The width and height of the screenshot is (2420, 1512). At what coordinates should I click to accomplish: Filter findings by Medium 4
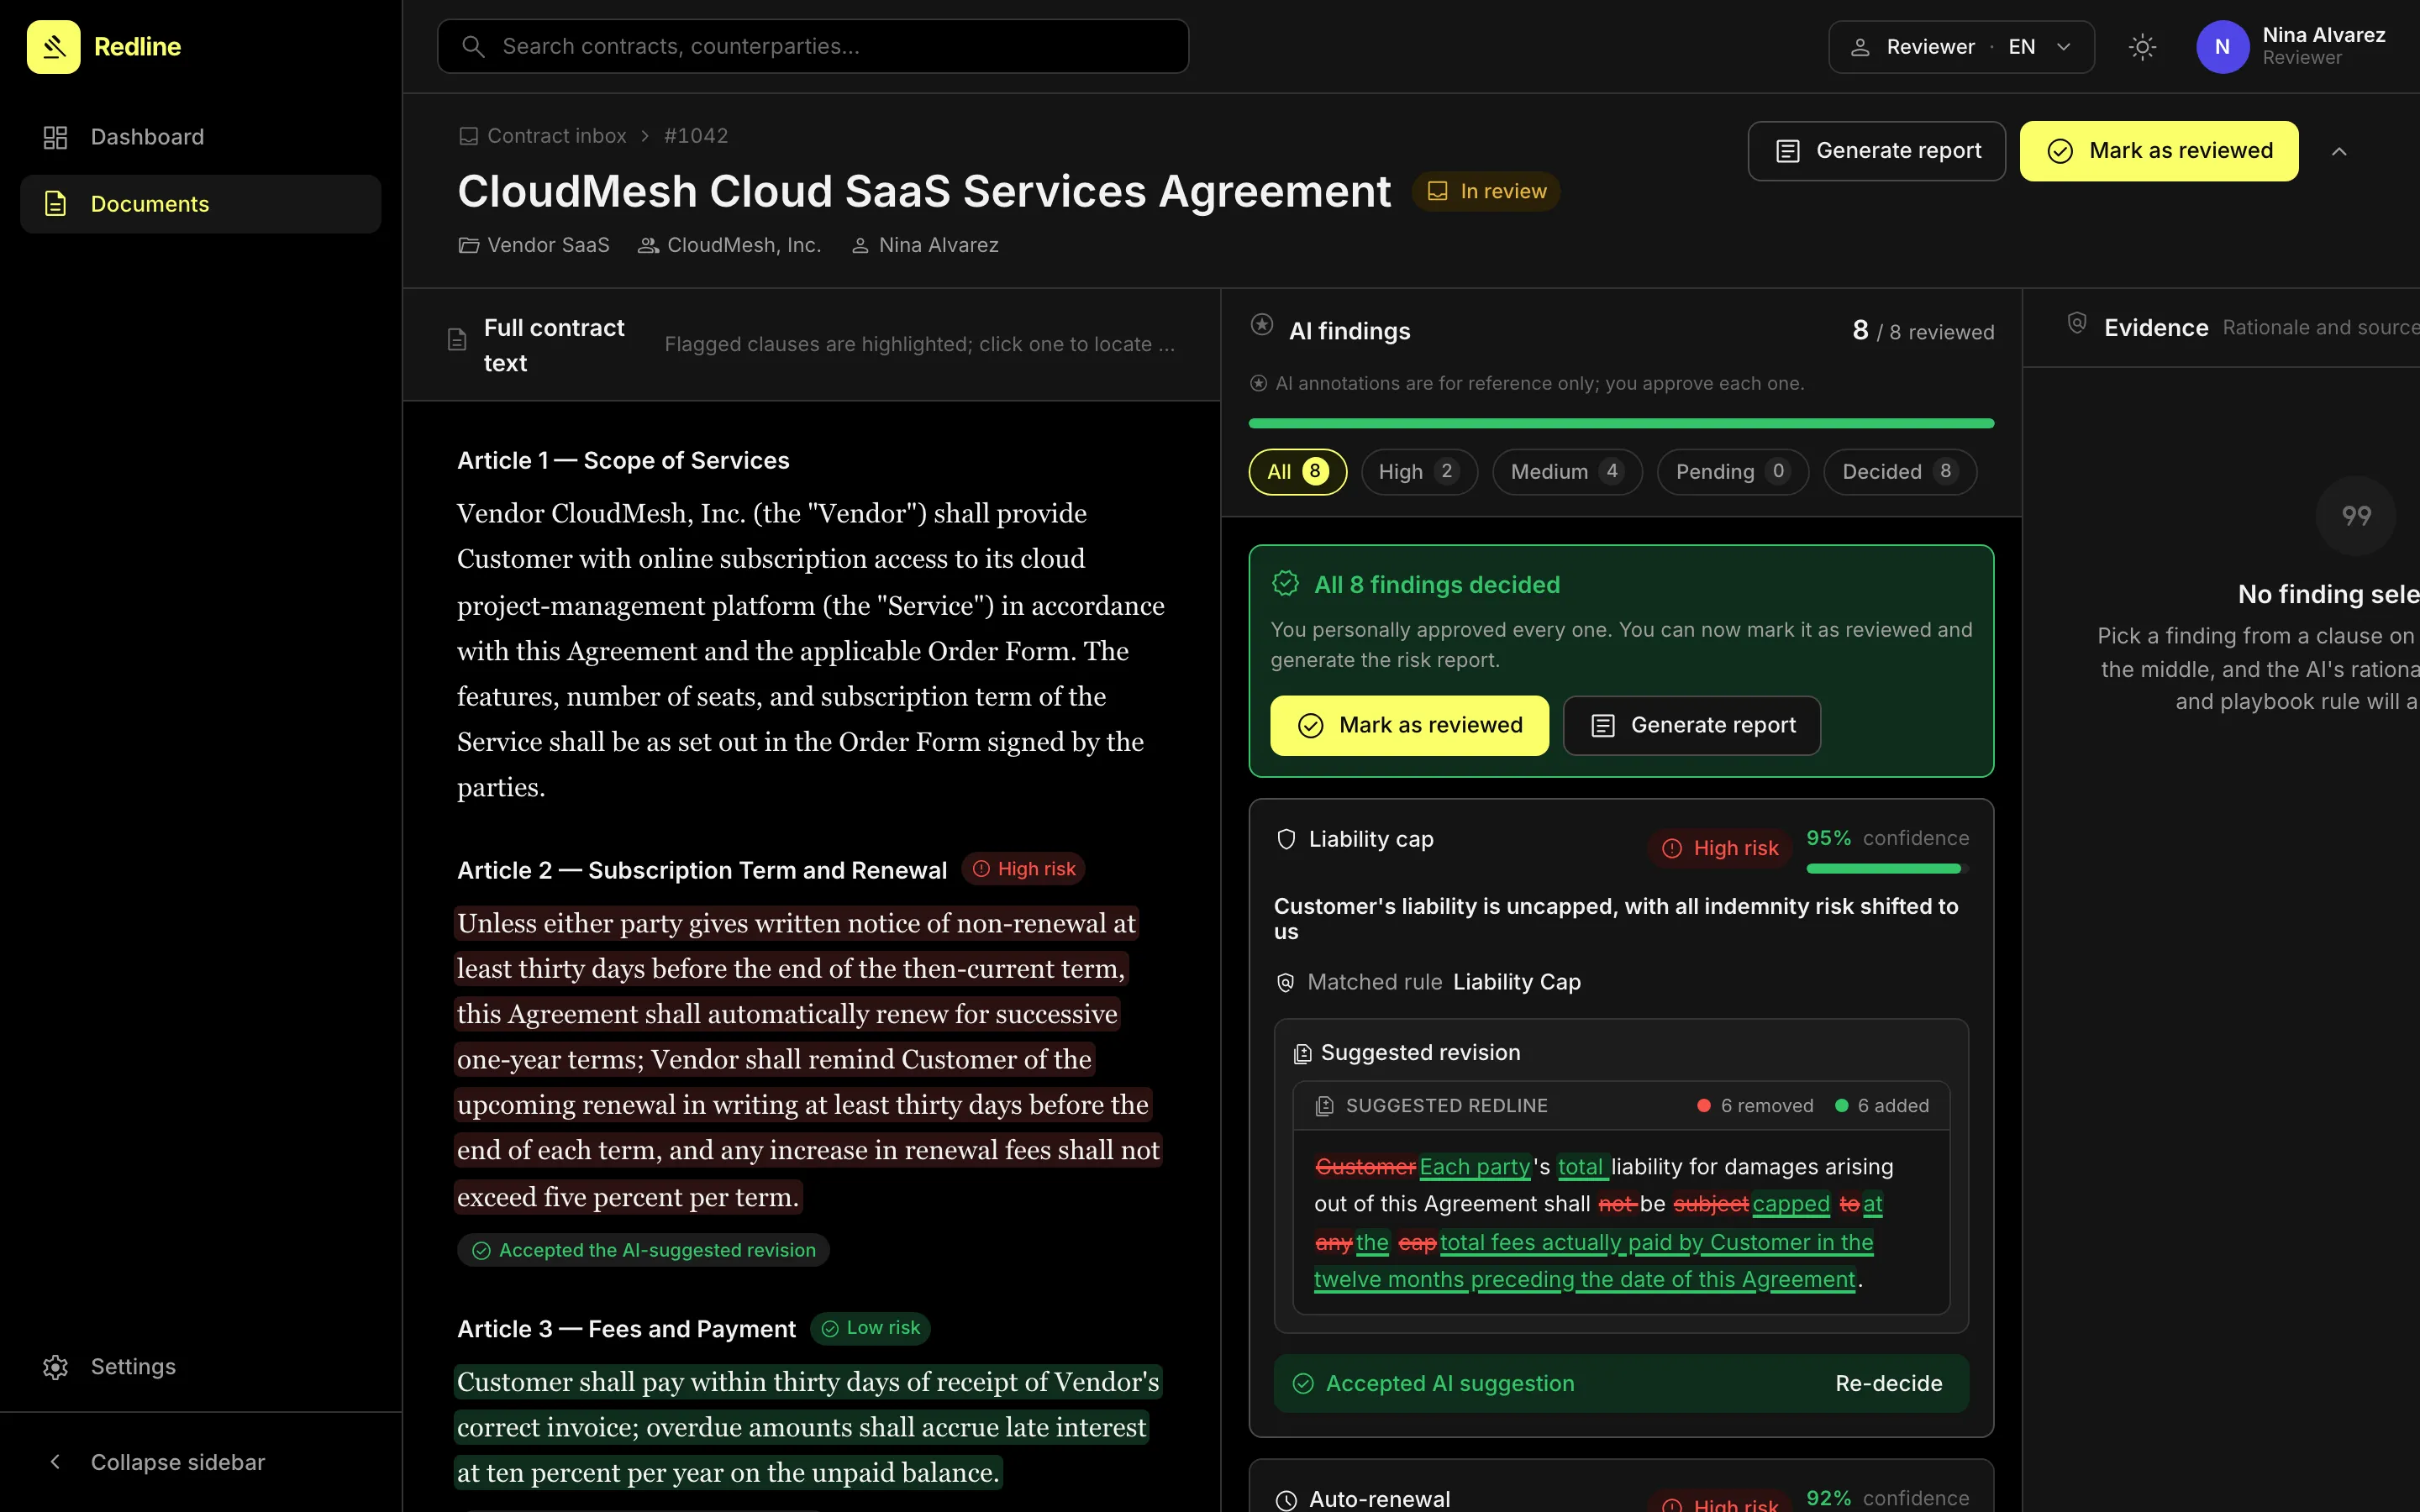coord(1567,471)
